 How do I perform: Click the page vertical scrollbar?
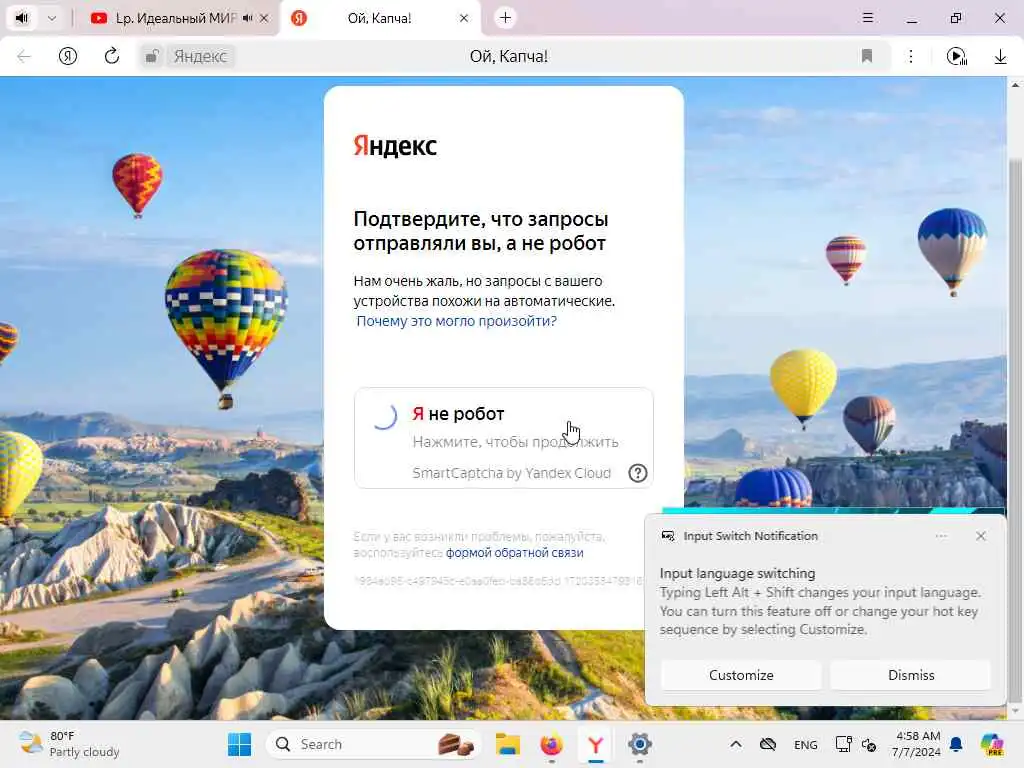(x=1015, y=431)
